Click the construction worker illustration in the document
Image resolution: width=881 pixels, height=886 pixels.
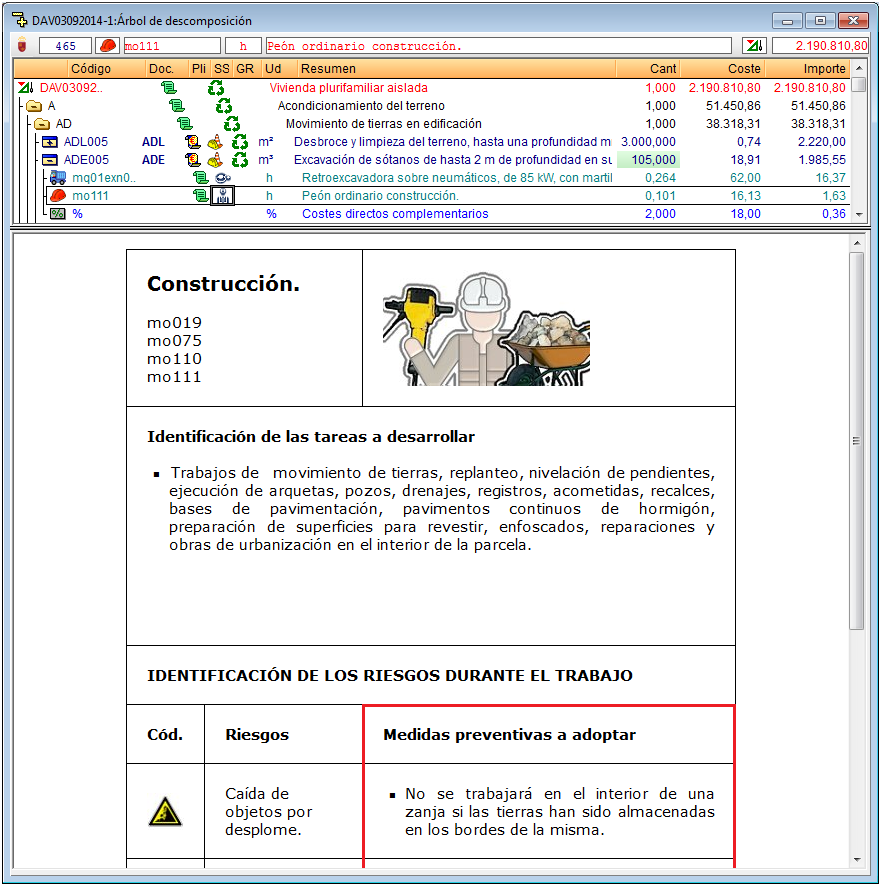coord(486,329)
